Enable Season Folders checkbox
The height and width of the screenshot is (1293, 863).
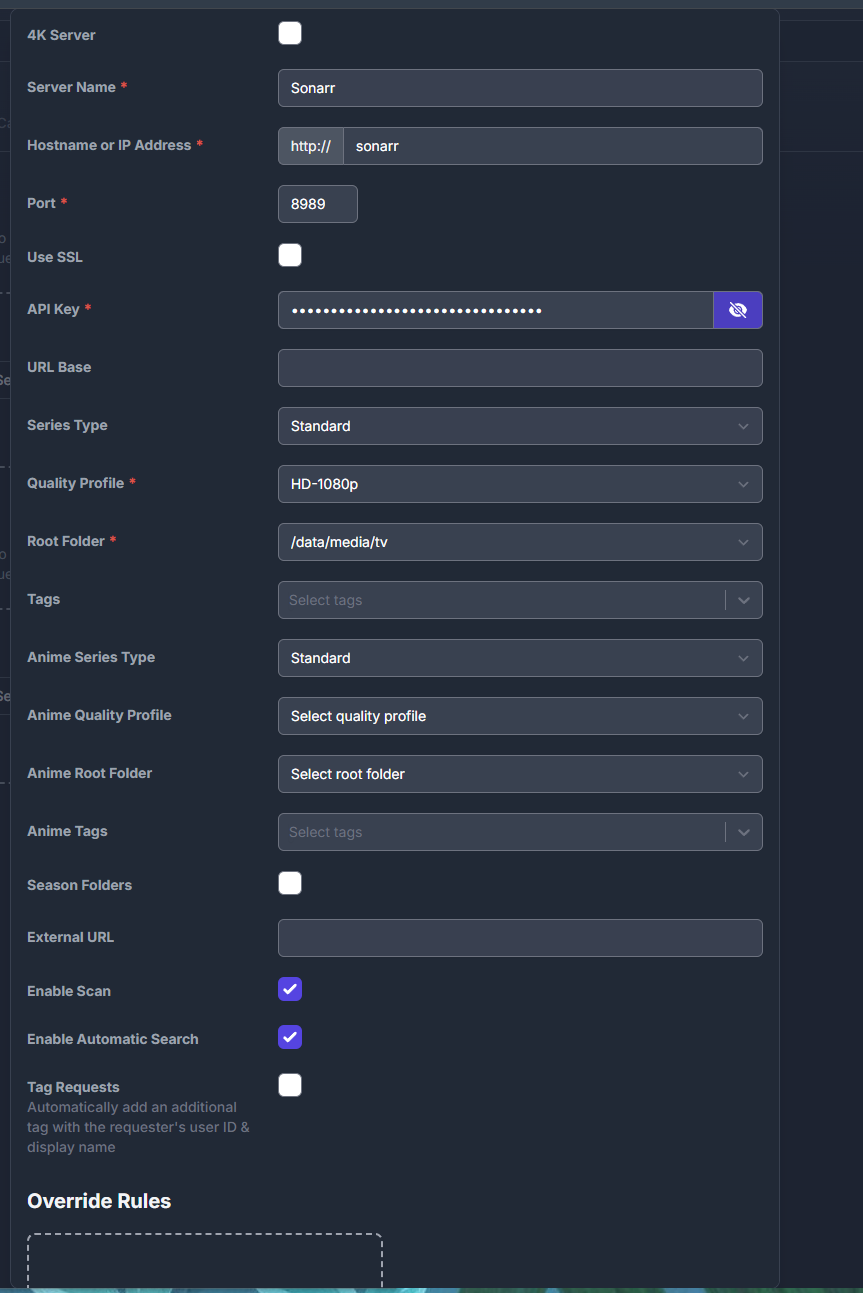tap(290, 883)
